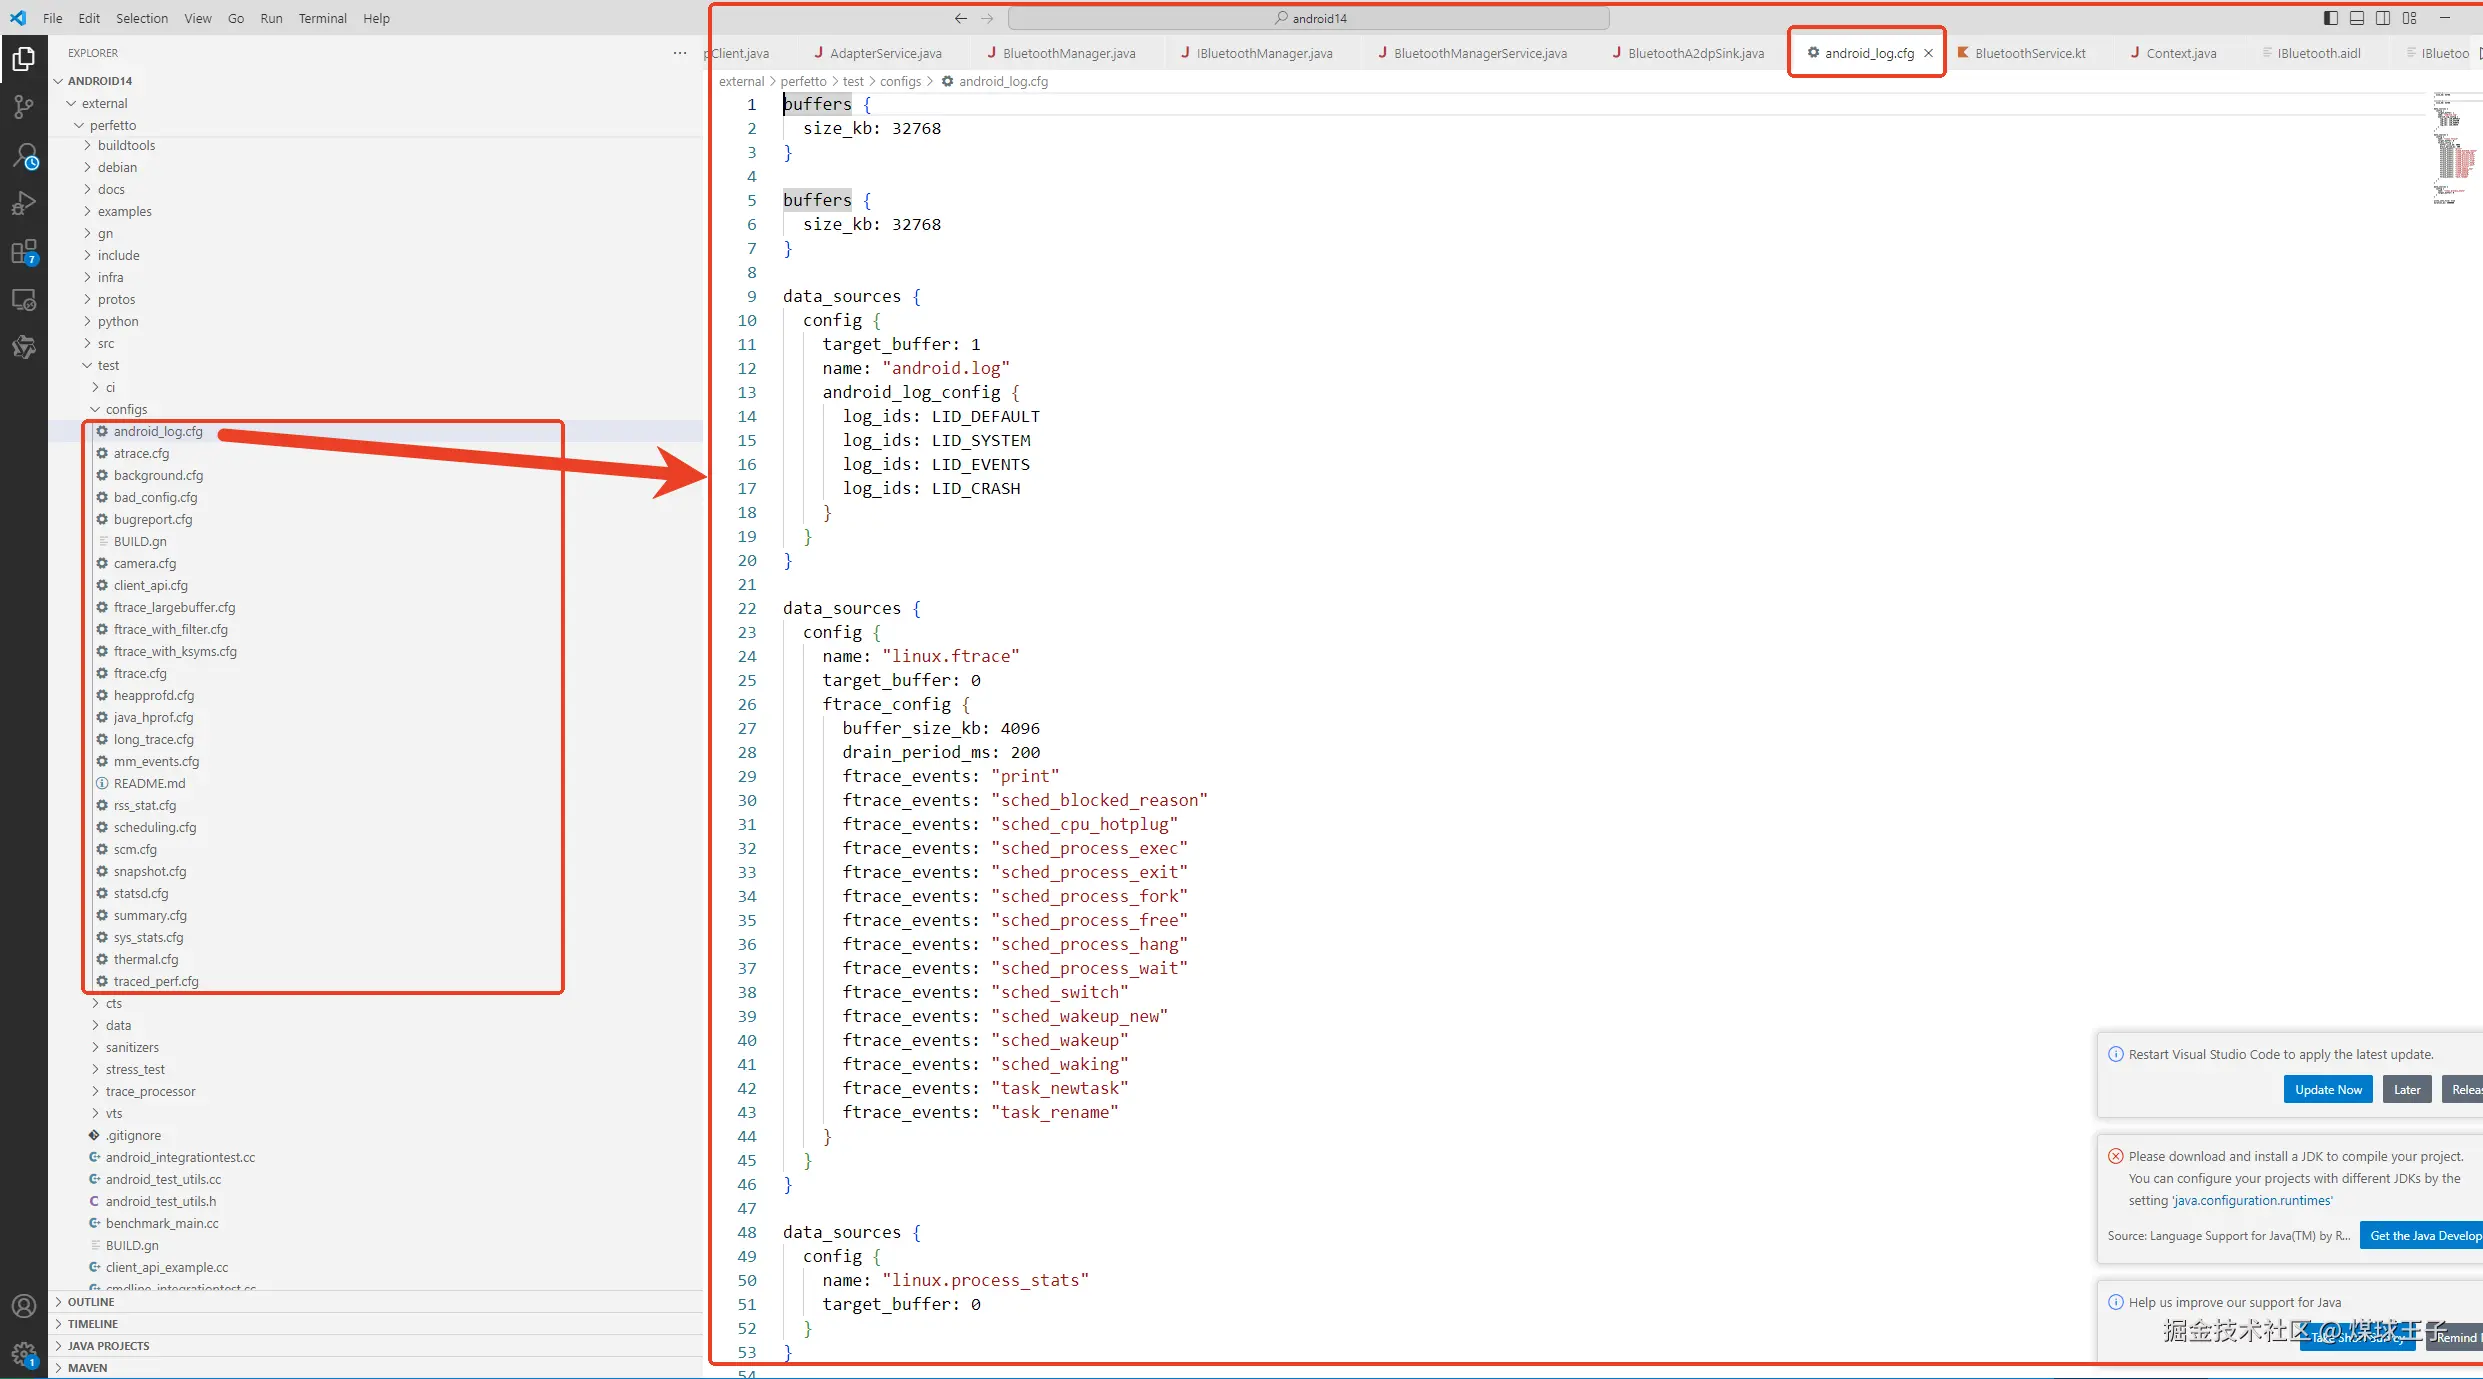Open Remote Explorer in activity bar
This screenshot has height=1379, width=2483.
point(23,300)
